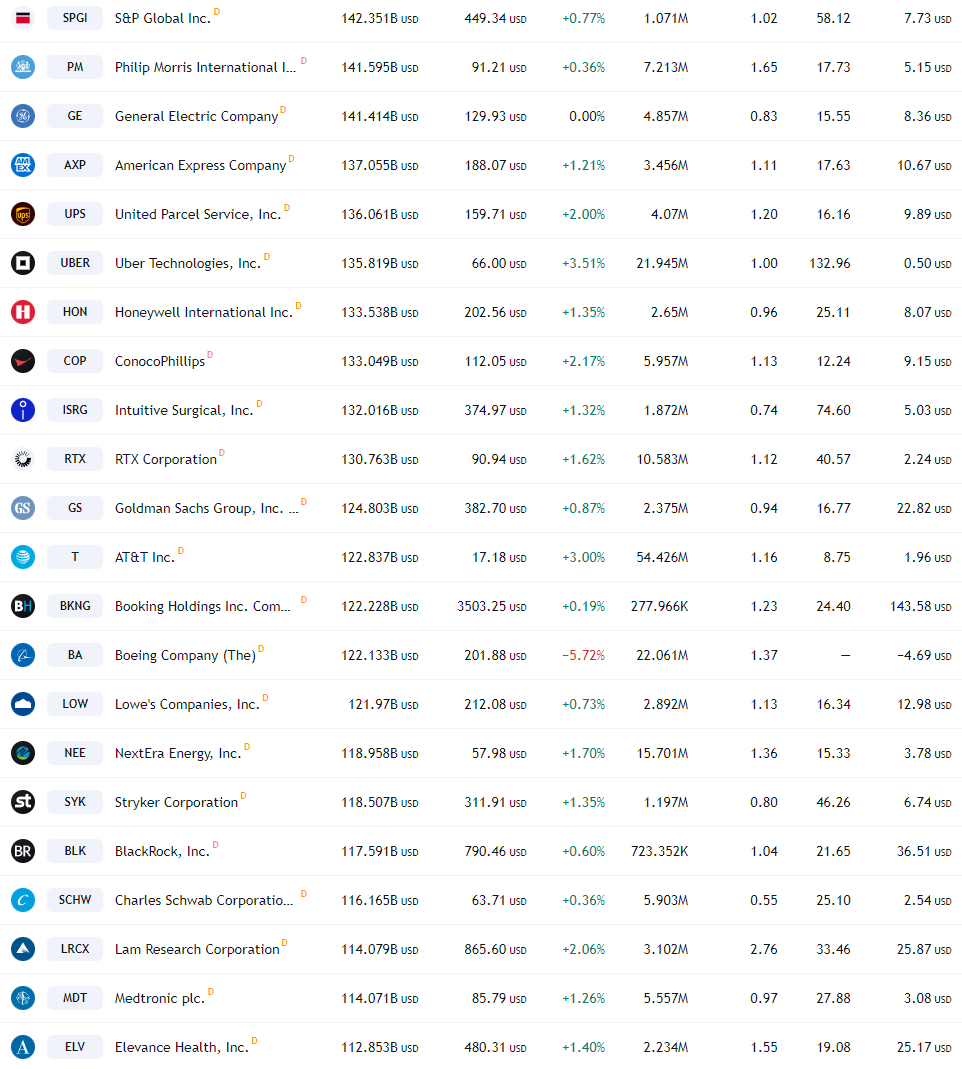Click Elevance Health market cap 112.853B

pyautogui.click(x=380, y=1047)
